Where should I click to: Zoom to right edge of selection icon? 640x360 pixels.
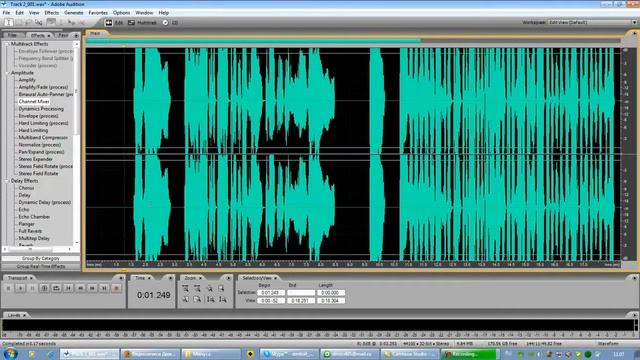[x=198, y=300]
